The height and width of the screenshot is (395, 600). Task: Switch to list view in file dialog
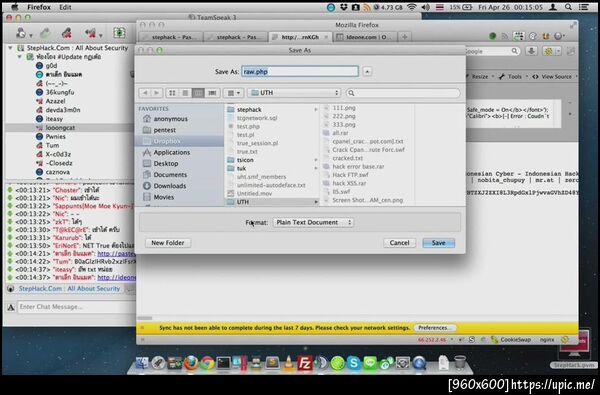click(x=185, y=93)
